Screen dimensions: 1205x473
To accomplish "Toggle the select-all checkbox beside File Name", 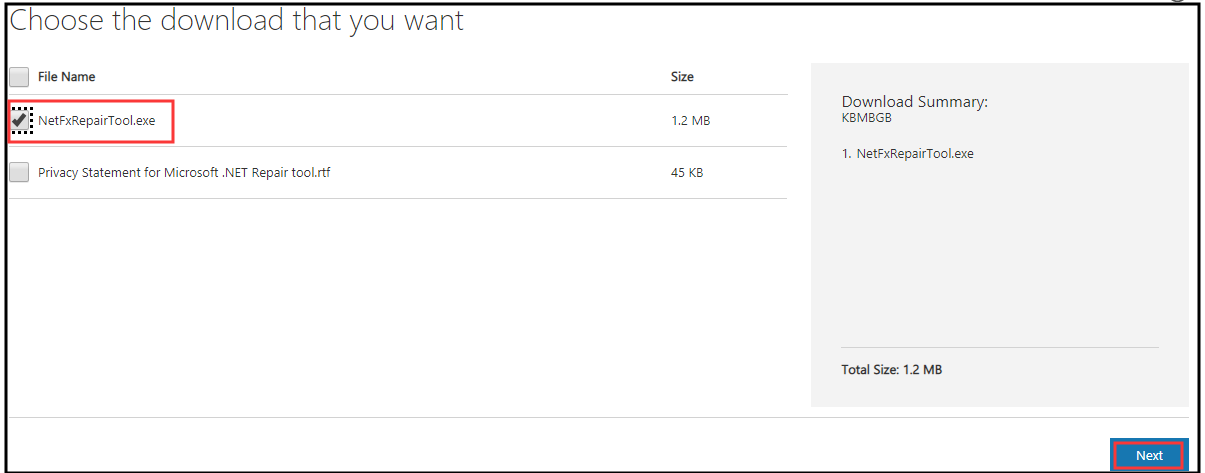I will pos(19,77).
